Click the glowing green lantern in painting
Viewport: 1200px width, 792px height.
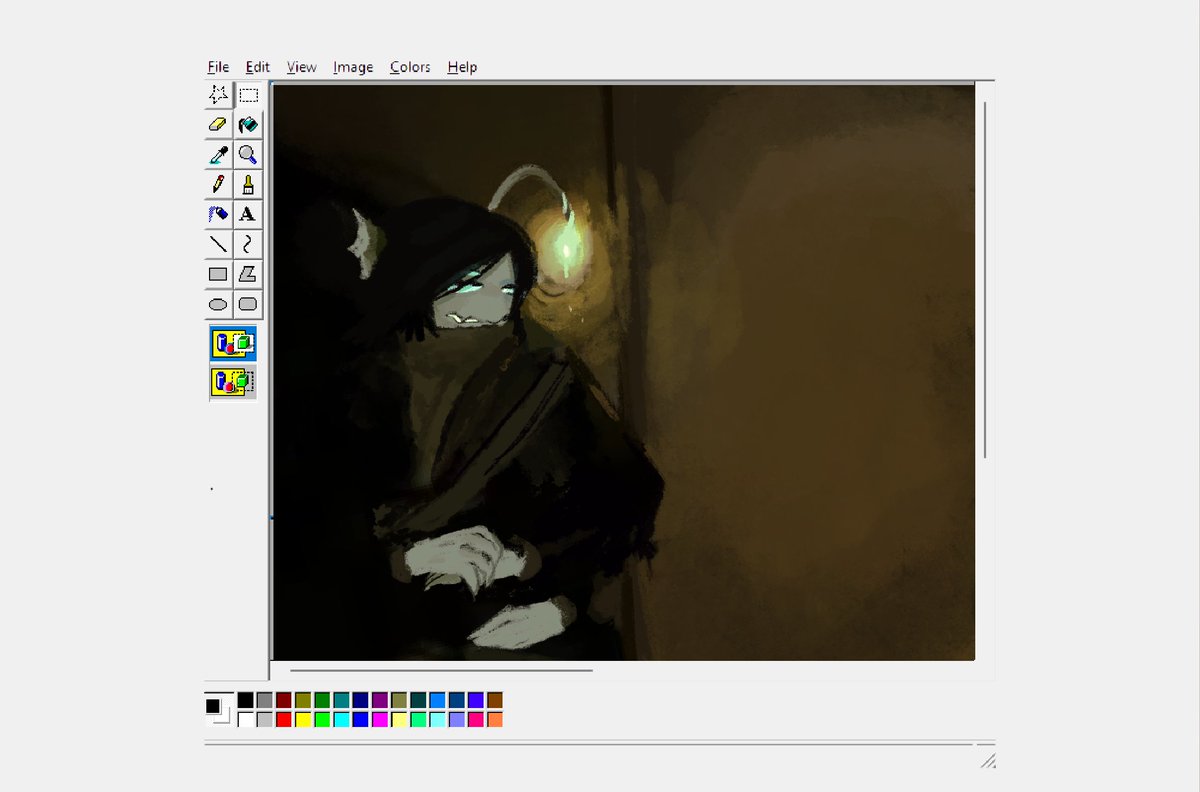565,250
